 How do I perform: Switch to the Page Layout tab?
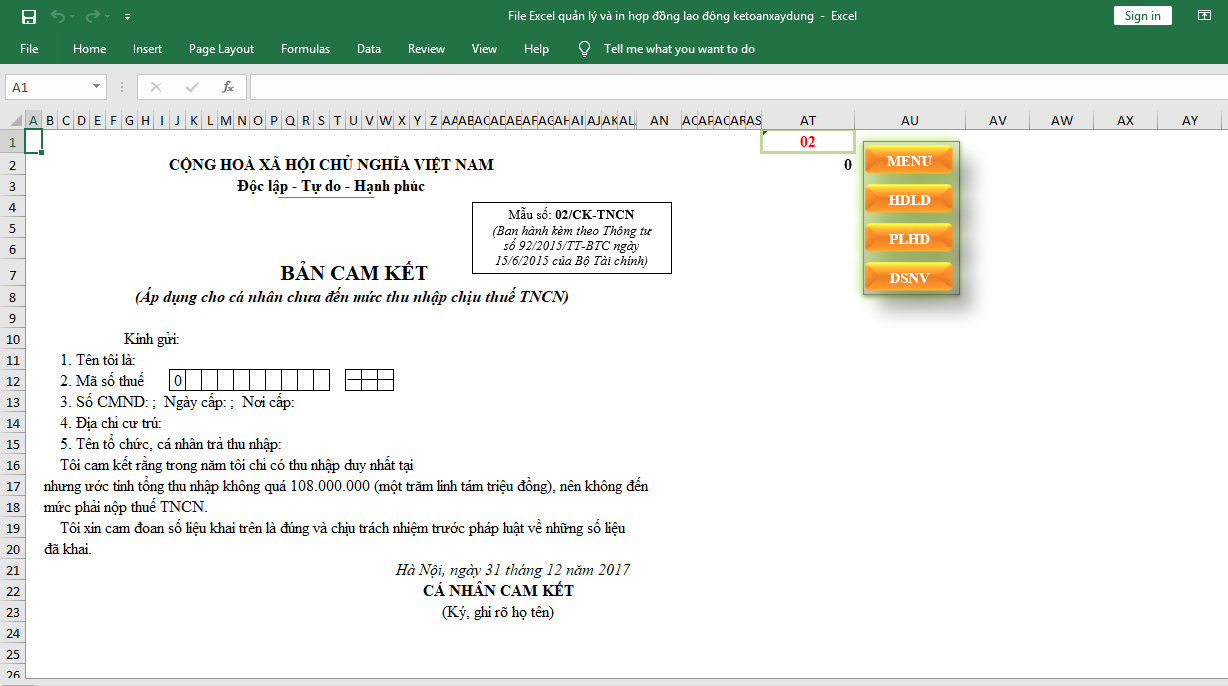(221, 49)
